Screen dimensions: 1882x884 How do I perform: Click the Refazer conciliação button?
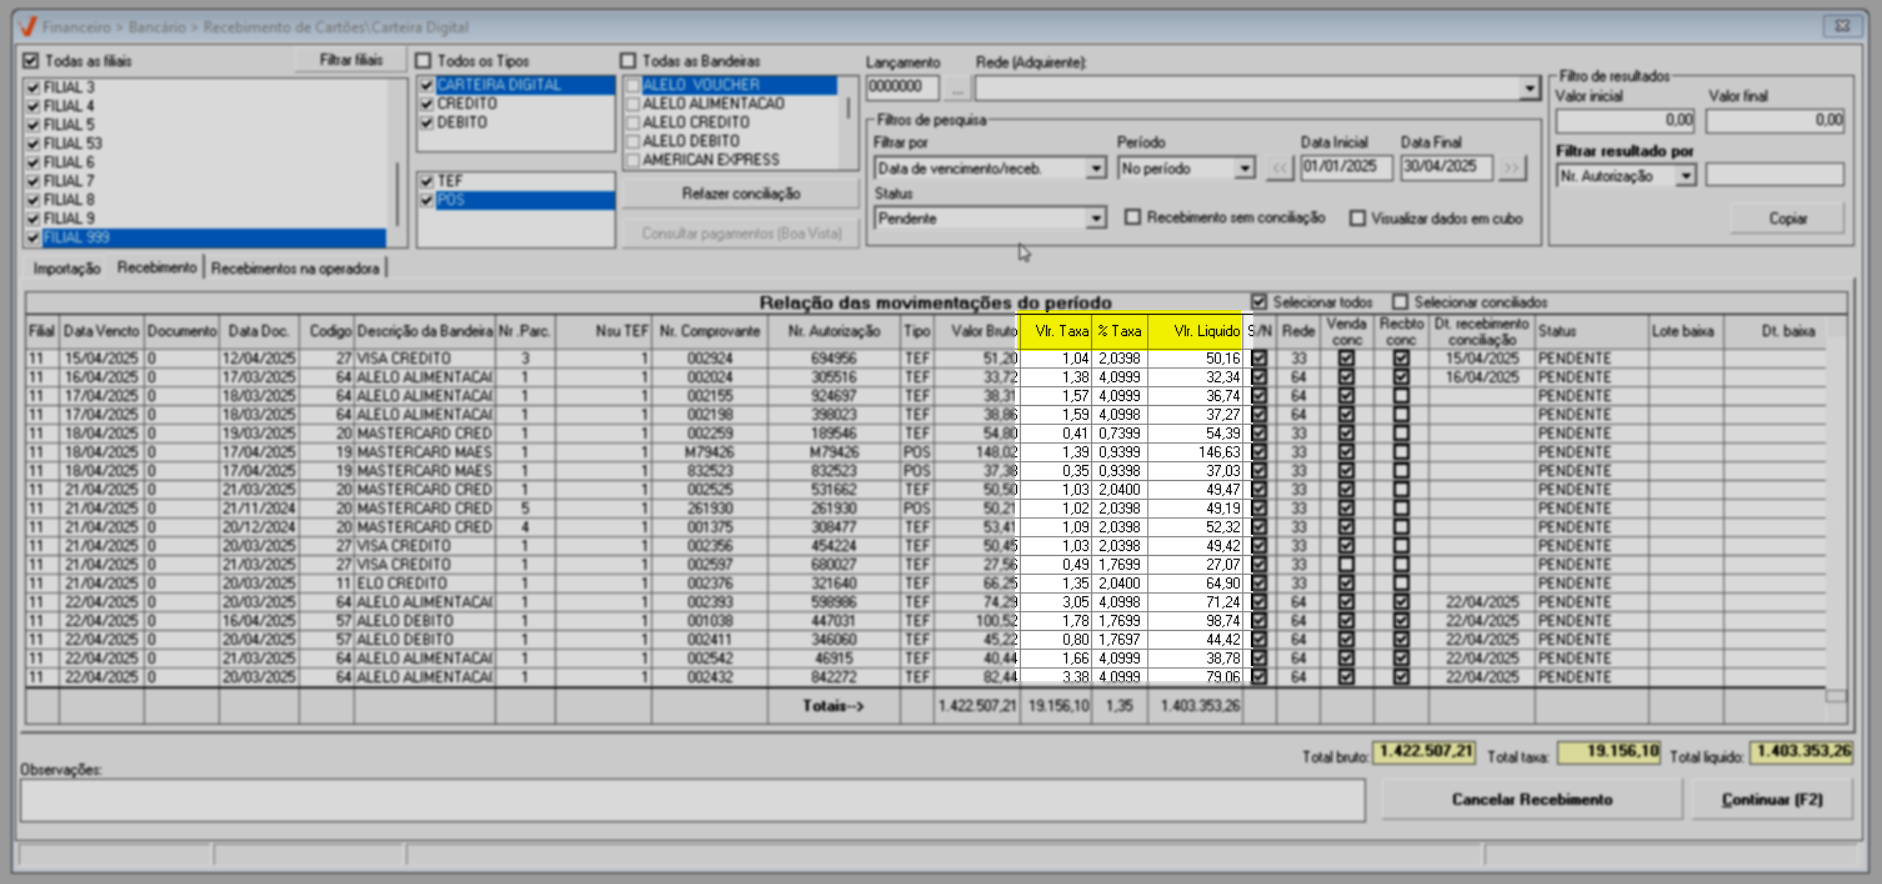pyautogui.click(x=740, y=193)
